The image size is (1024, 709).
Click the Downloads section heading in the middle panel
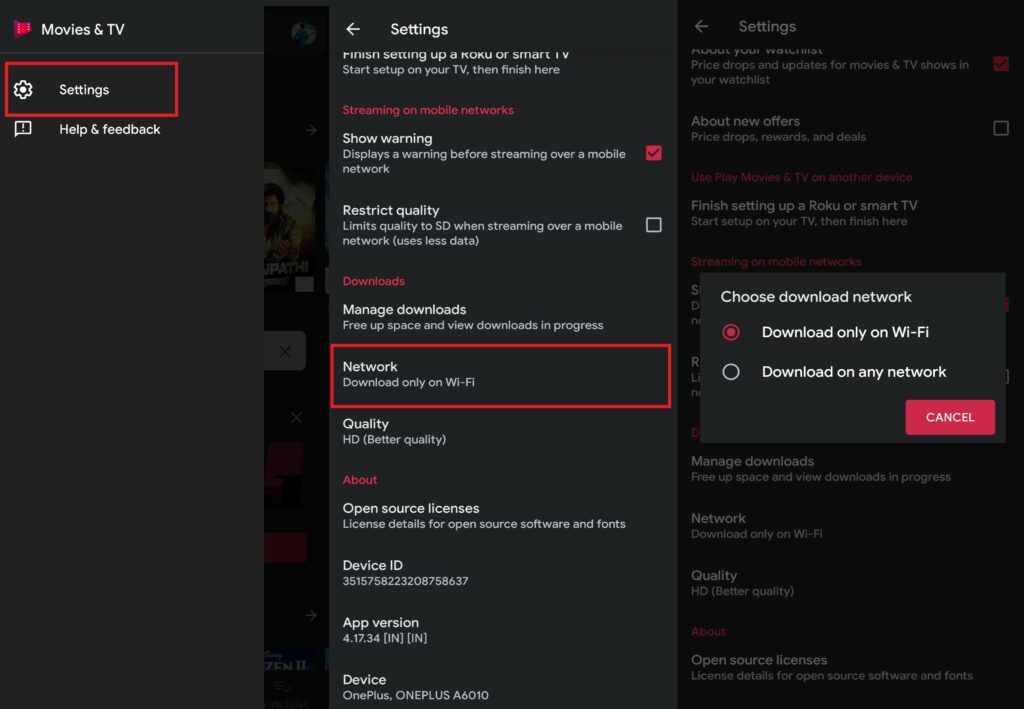[x=374, y=281]
